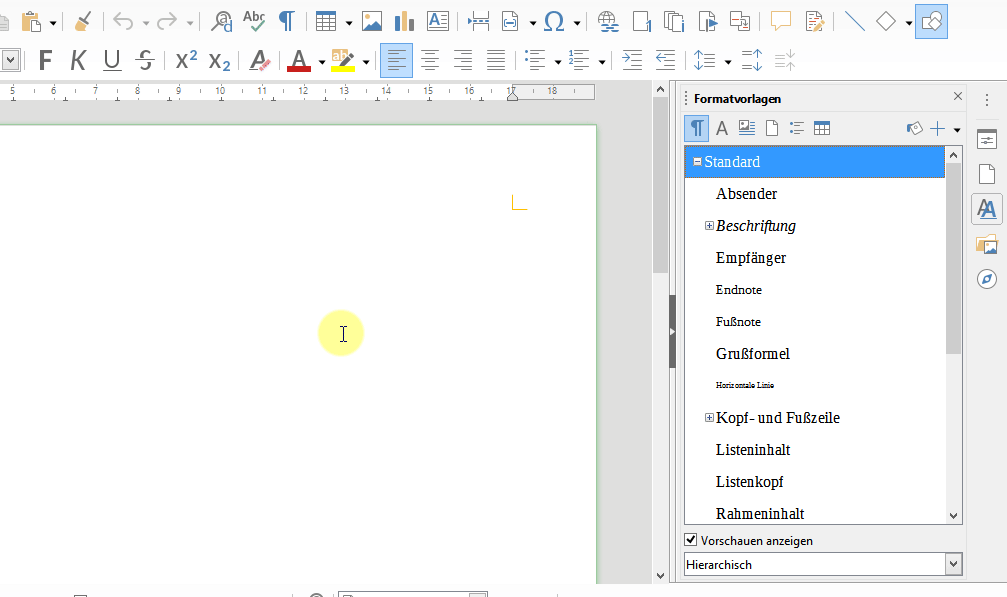This screenshot has width=1007, height=597.
Task: Toggle underline (U) formatting
Action: pyautogui.click(x=112, y=61)
